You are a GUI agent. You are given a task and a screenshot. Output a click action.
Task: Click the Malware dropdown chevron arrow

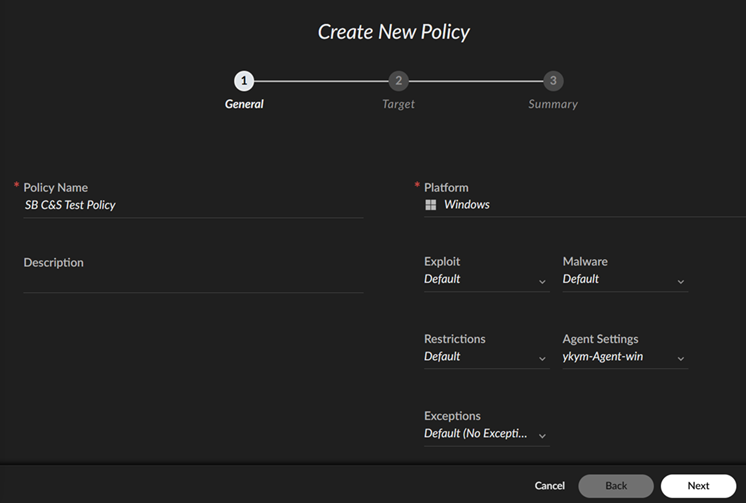point(681,282)
